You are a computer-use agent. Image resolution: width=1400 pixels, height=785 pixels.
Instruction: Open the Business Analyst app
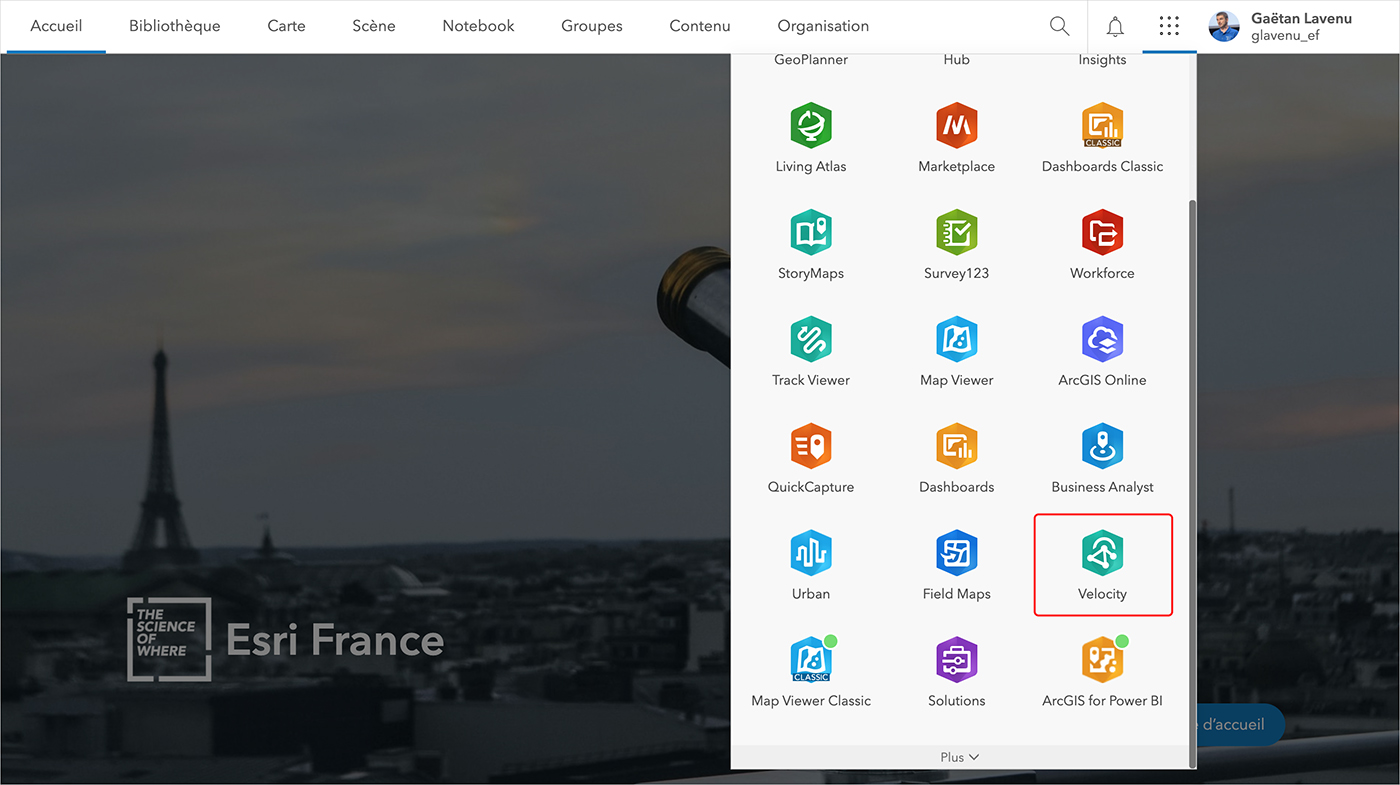(x=1102, y=459)
